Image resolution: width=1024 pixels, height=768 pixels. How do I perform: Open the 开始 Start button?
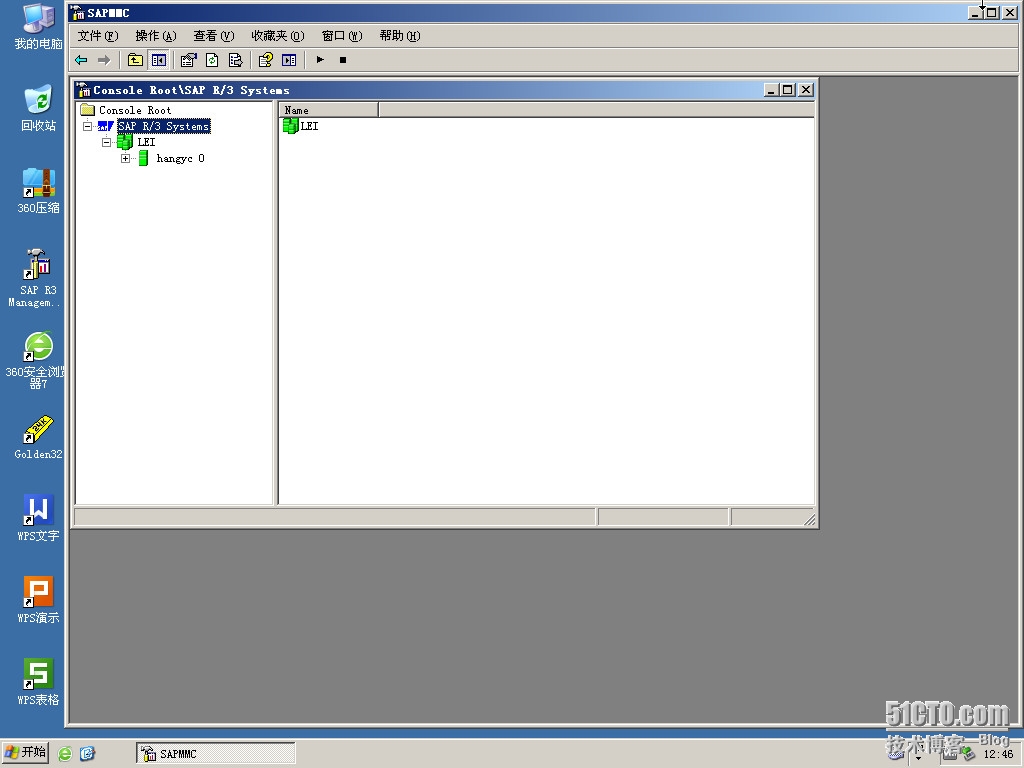point(25,752)
